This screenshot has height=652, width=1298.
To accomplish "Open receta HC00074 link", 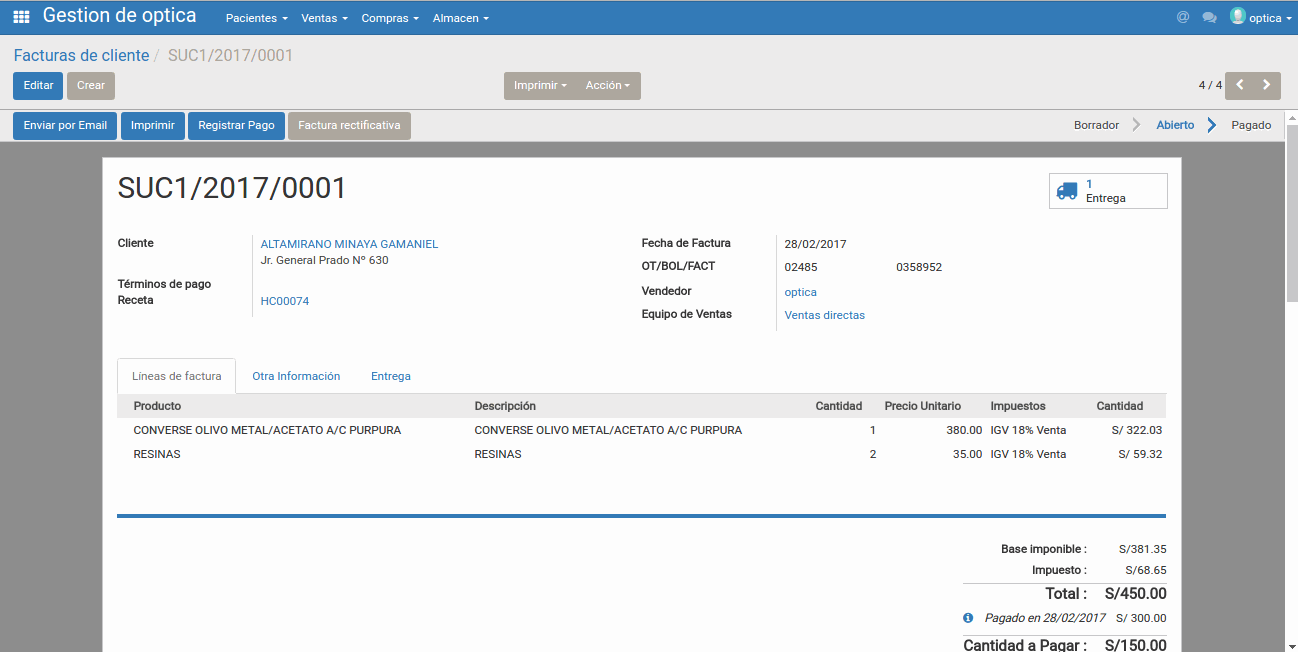I will 285,301.
